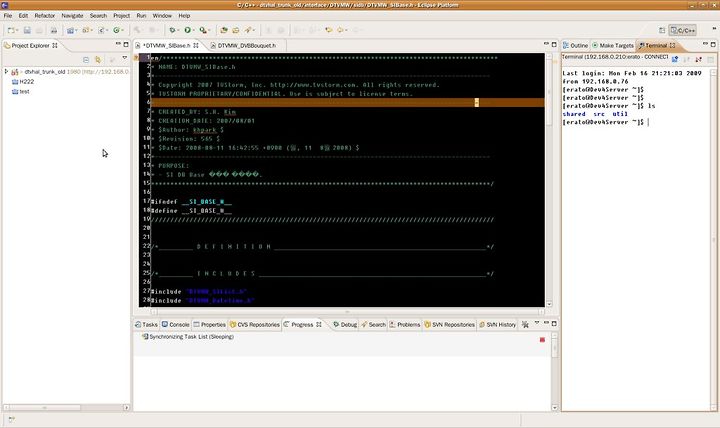Screen dimensions: 720x428
Task: Open the Run menu
Action: [x=141, y=16]
